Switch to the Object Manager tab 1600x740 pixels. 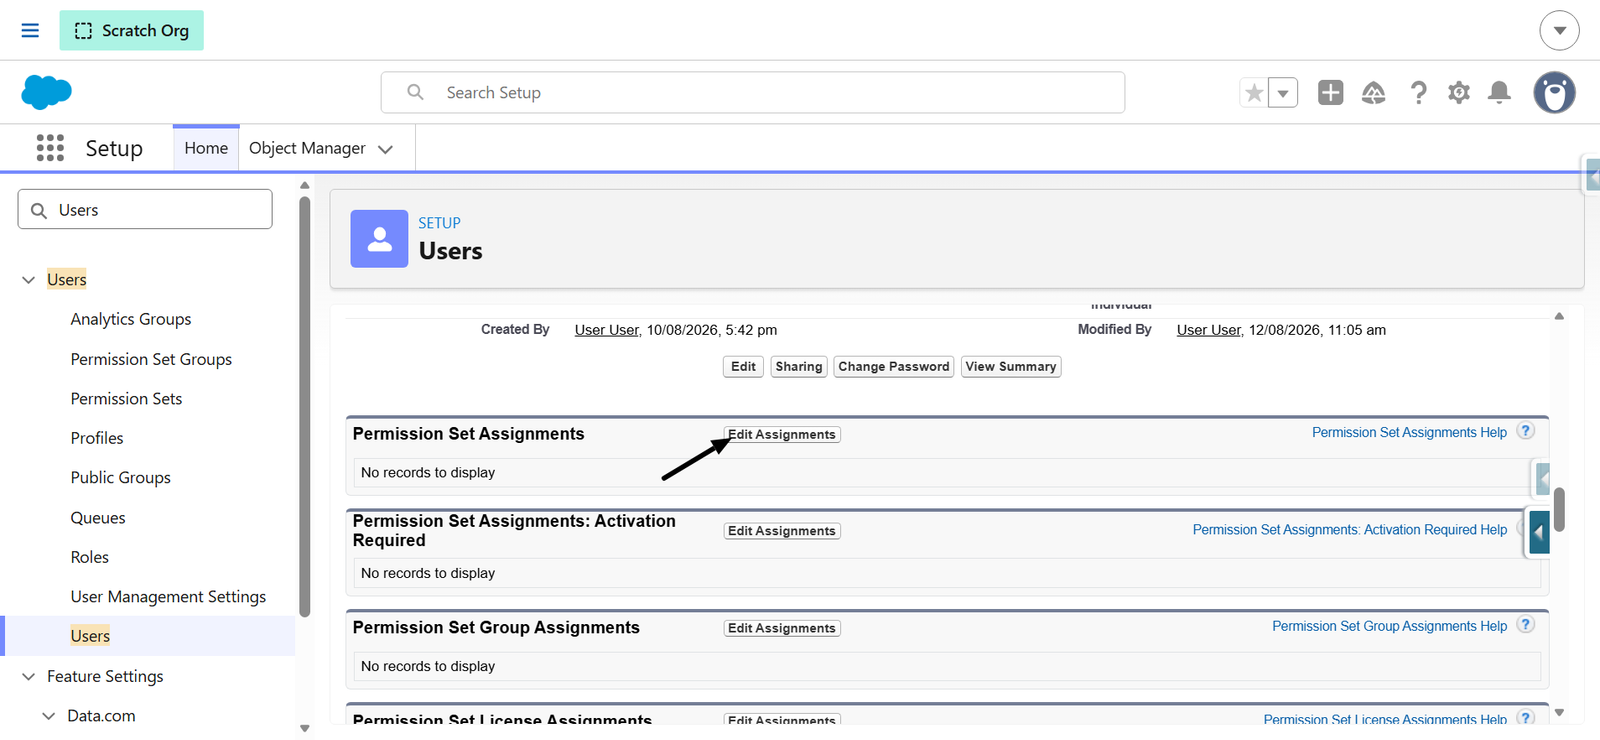pyautogui.click(x=307, y=148)
